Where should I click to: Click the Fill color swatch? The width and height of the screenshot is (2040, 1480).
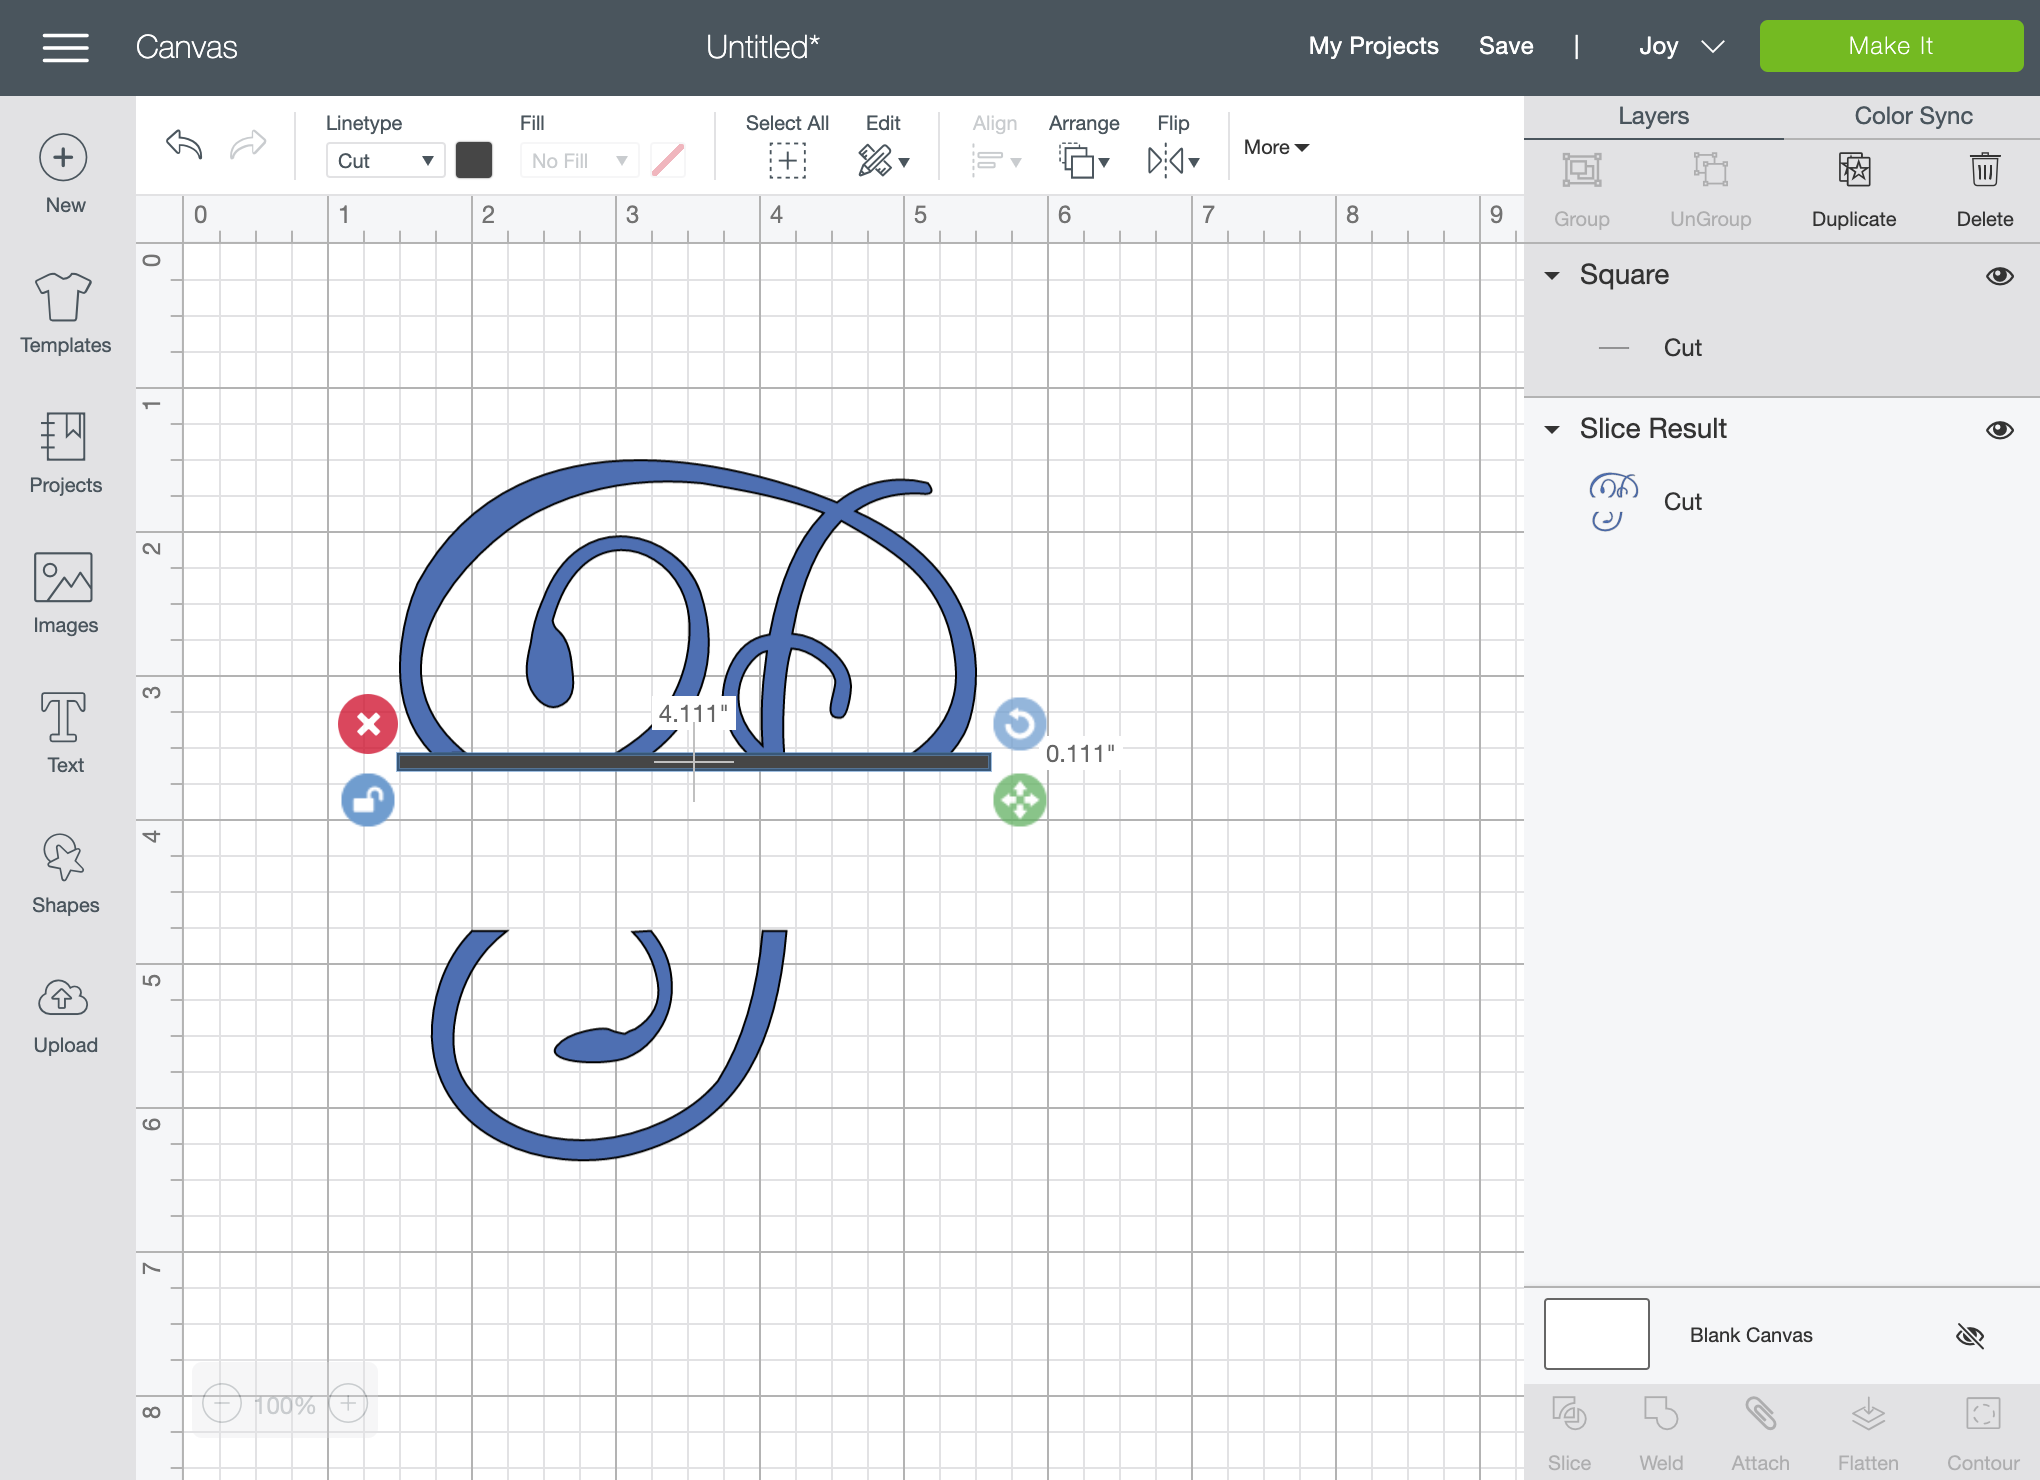coord(667,160)
